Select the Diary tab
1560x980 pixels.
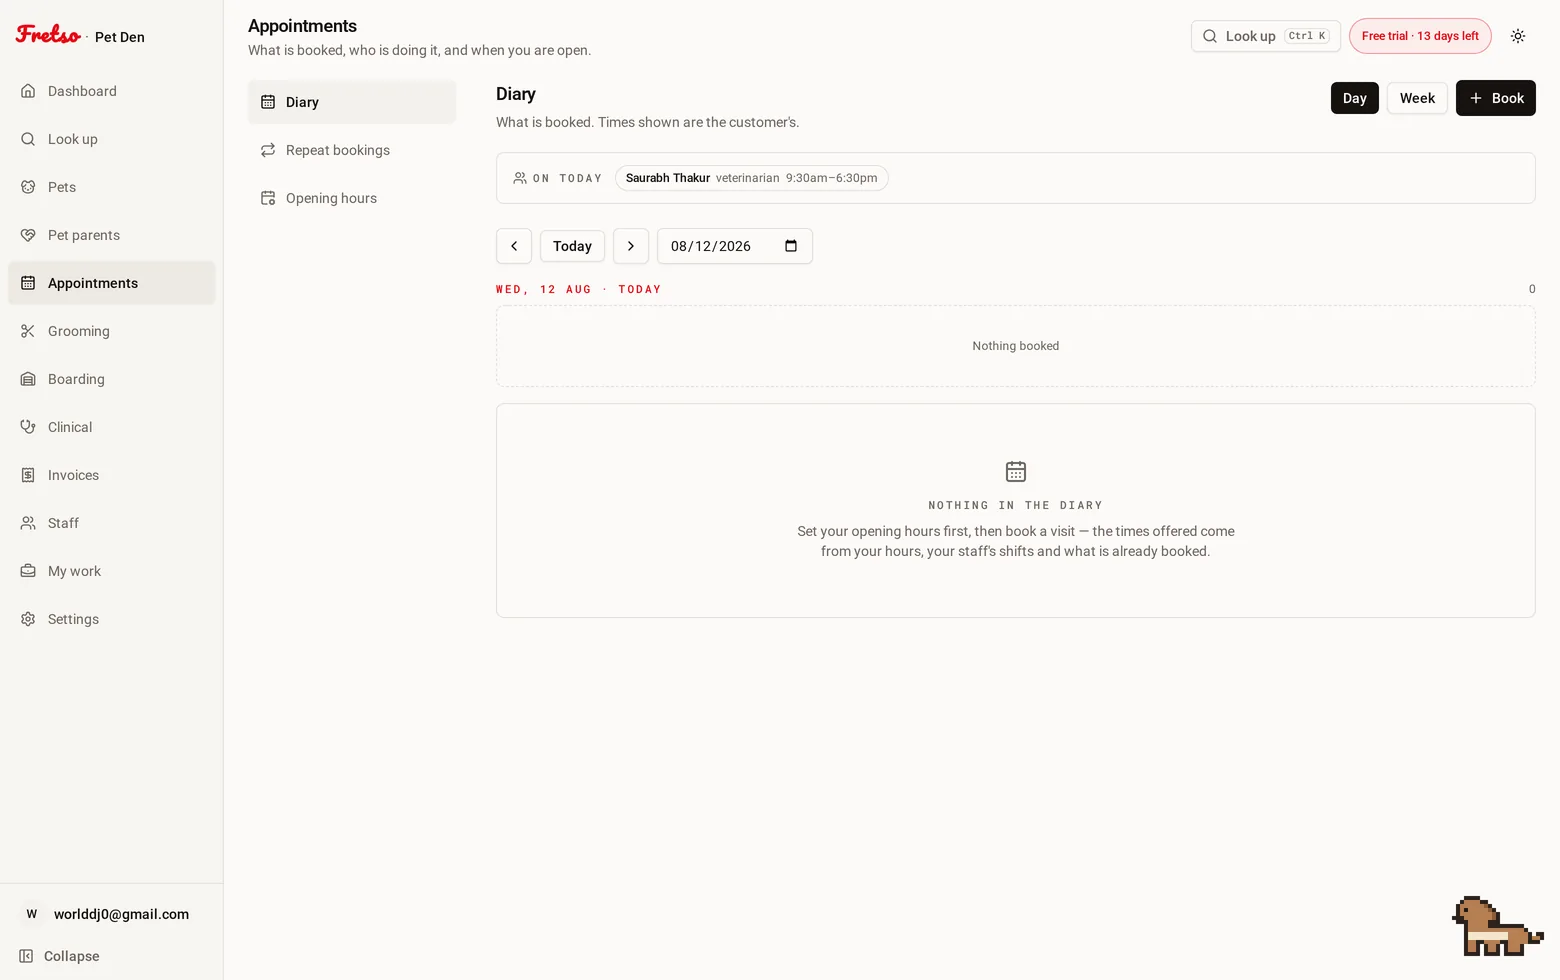[352, 102]
